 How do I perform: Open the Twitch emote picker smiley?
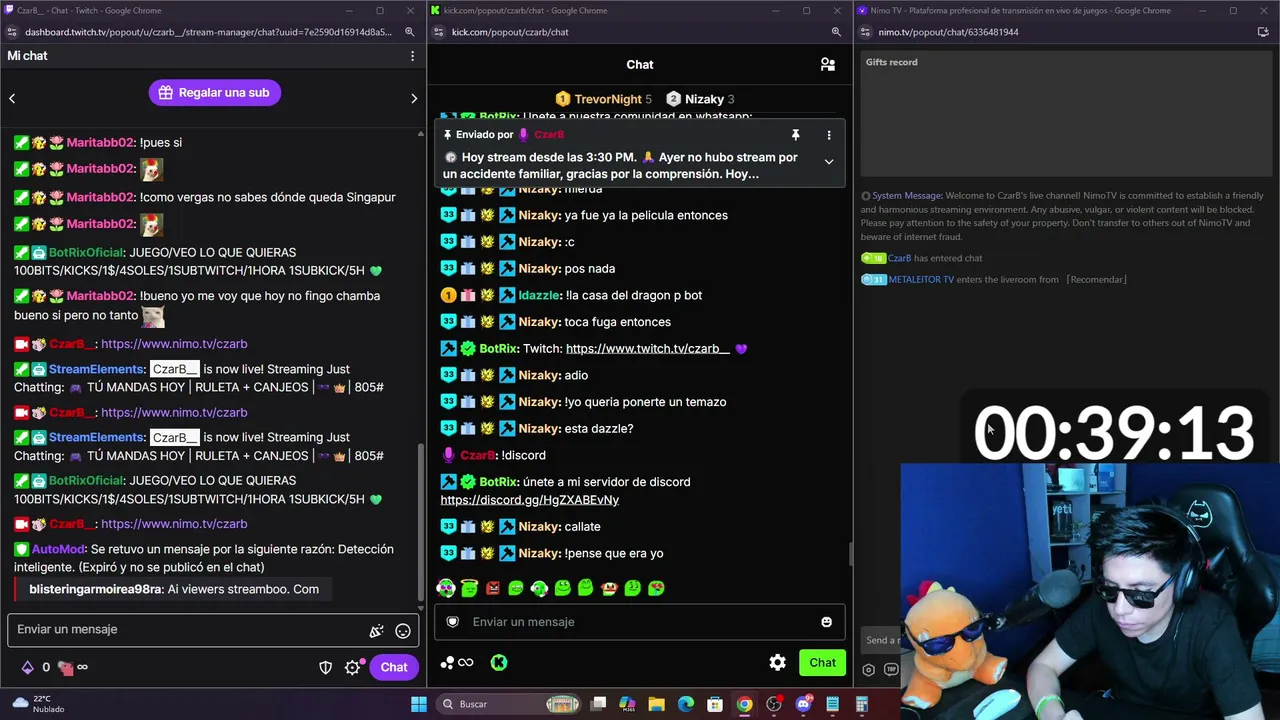tap(403, 630)
